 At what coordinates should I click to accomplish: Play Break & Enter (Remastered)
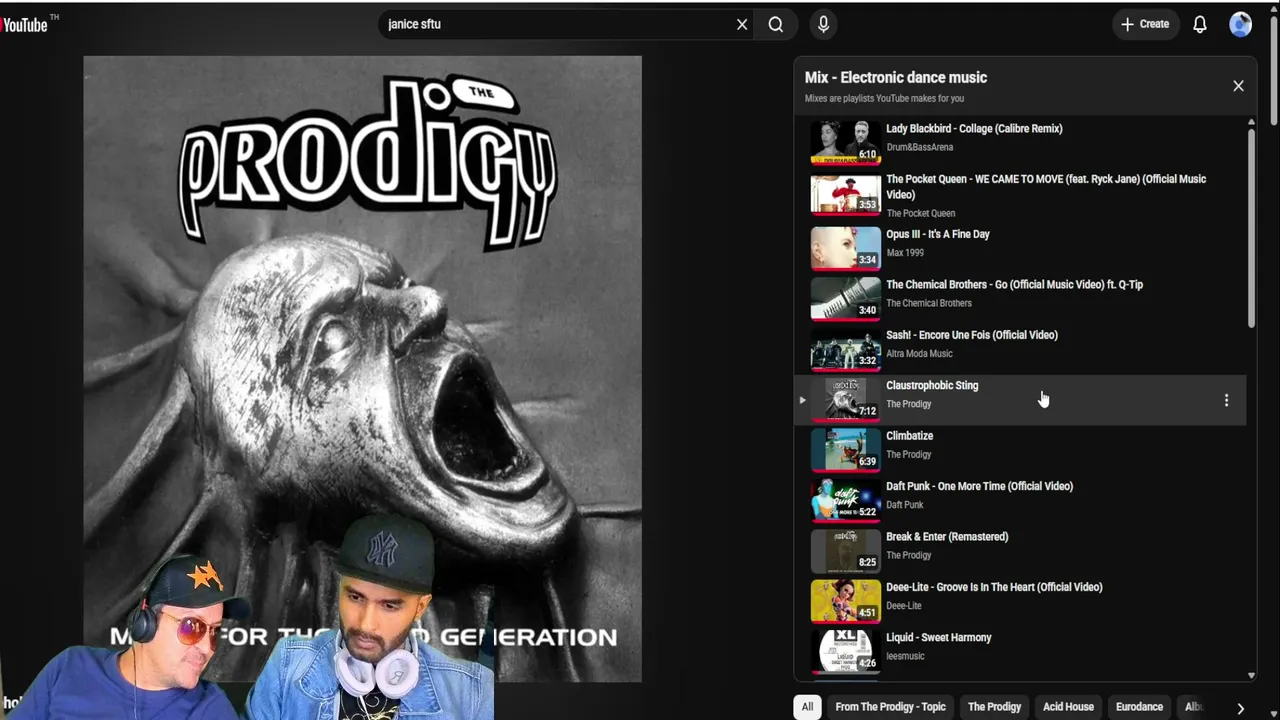pyautogui.click(x=947, y=537)
